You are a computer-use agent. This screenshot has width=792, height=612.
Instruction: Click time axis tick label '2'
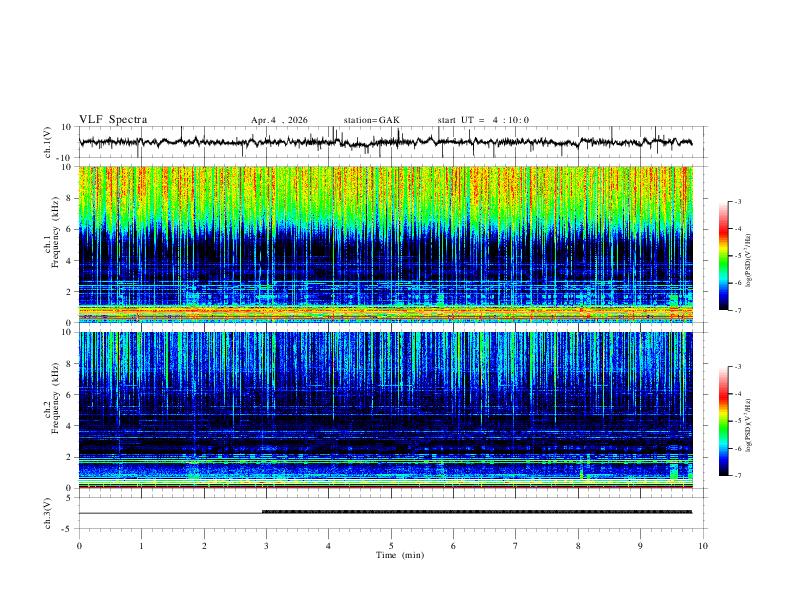click(x=204, y=546)
